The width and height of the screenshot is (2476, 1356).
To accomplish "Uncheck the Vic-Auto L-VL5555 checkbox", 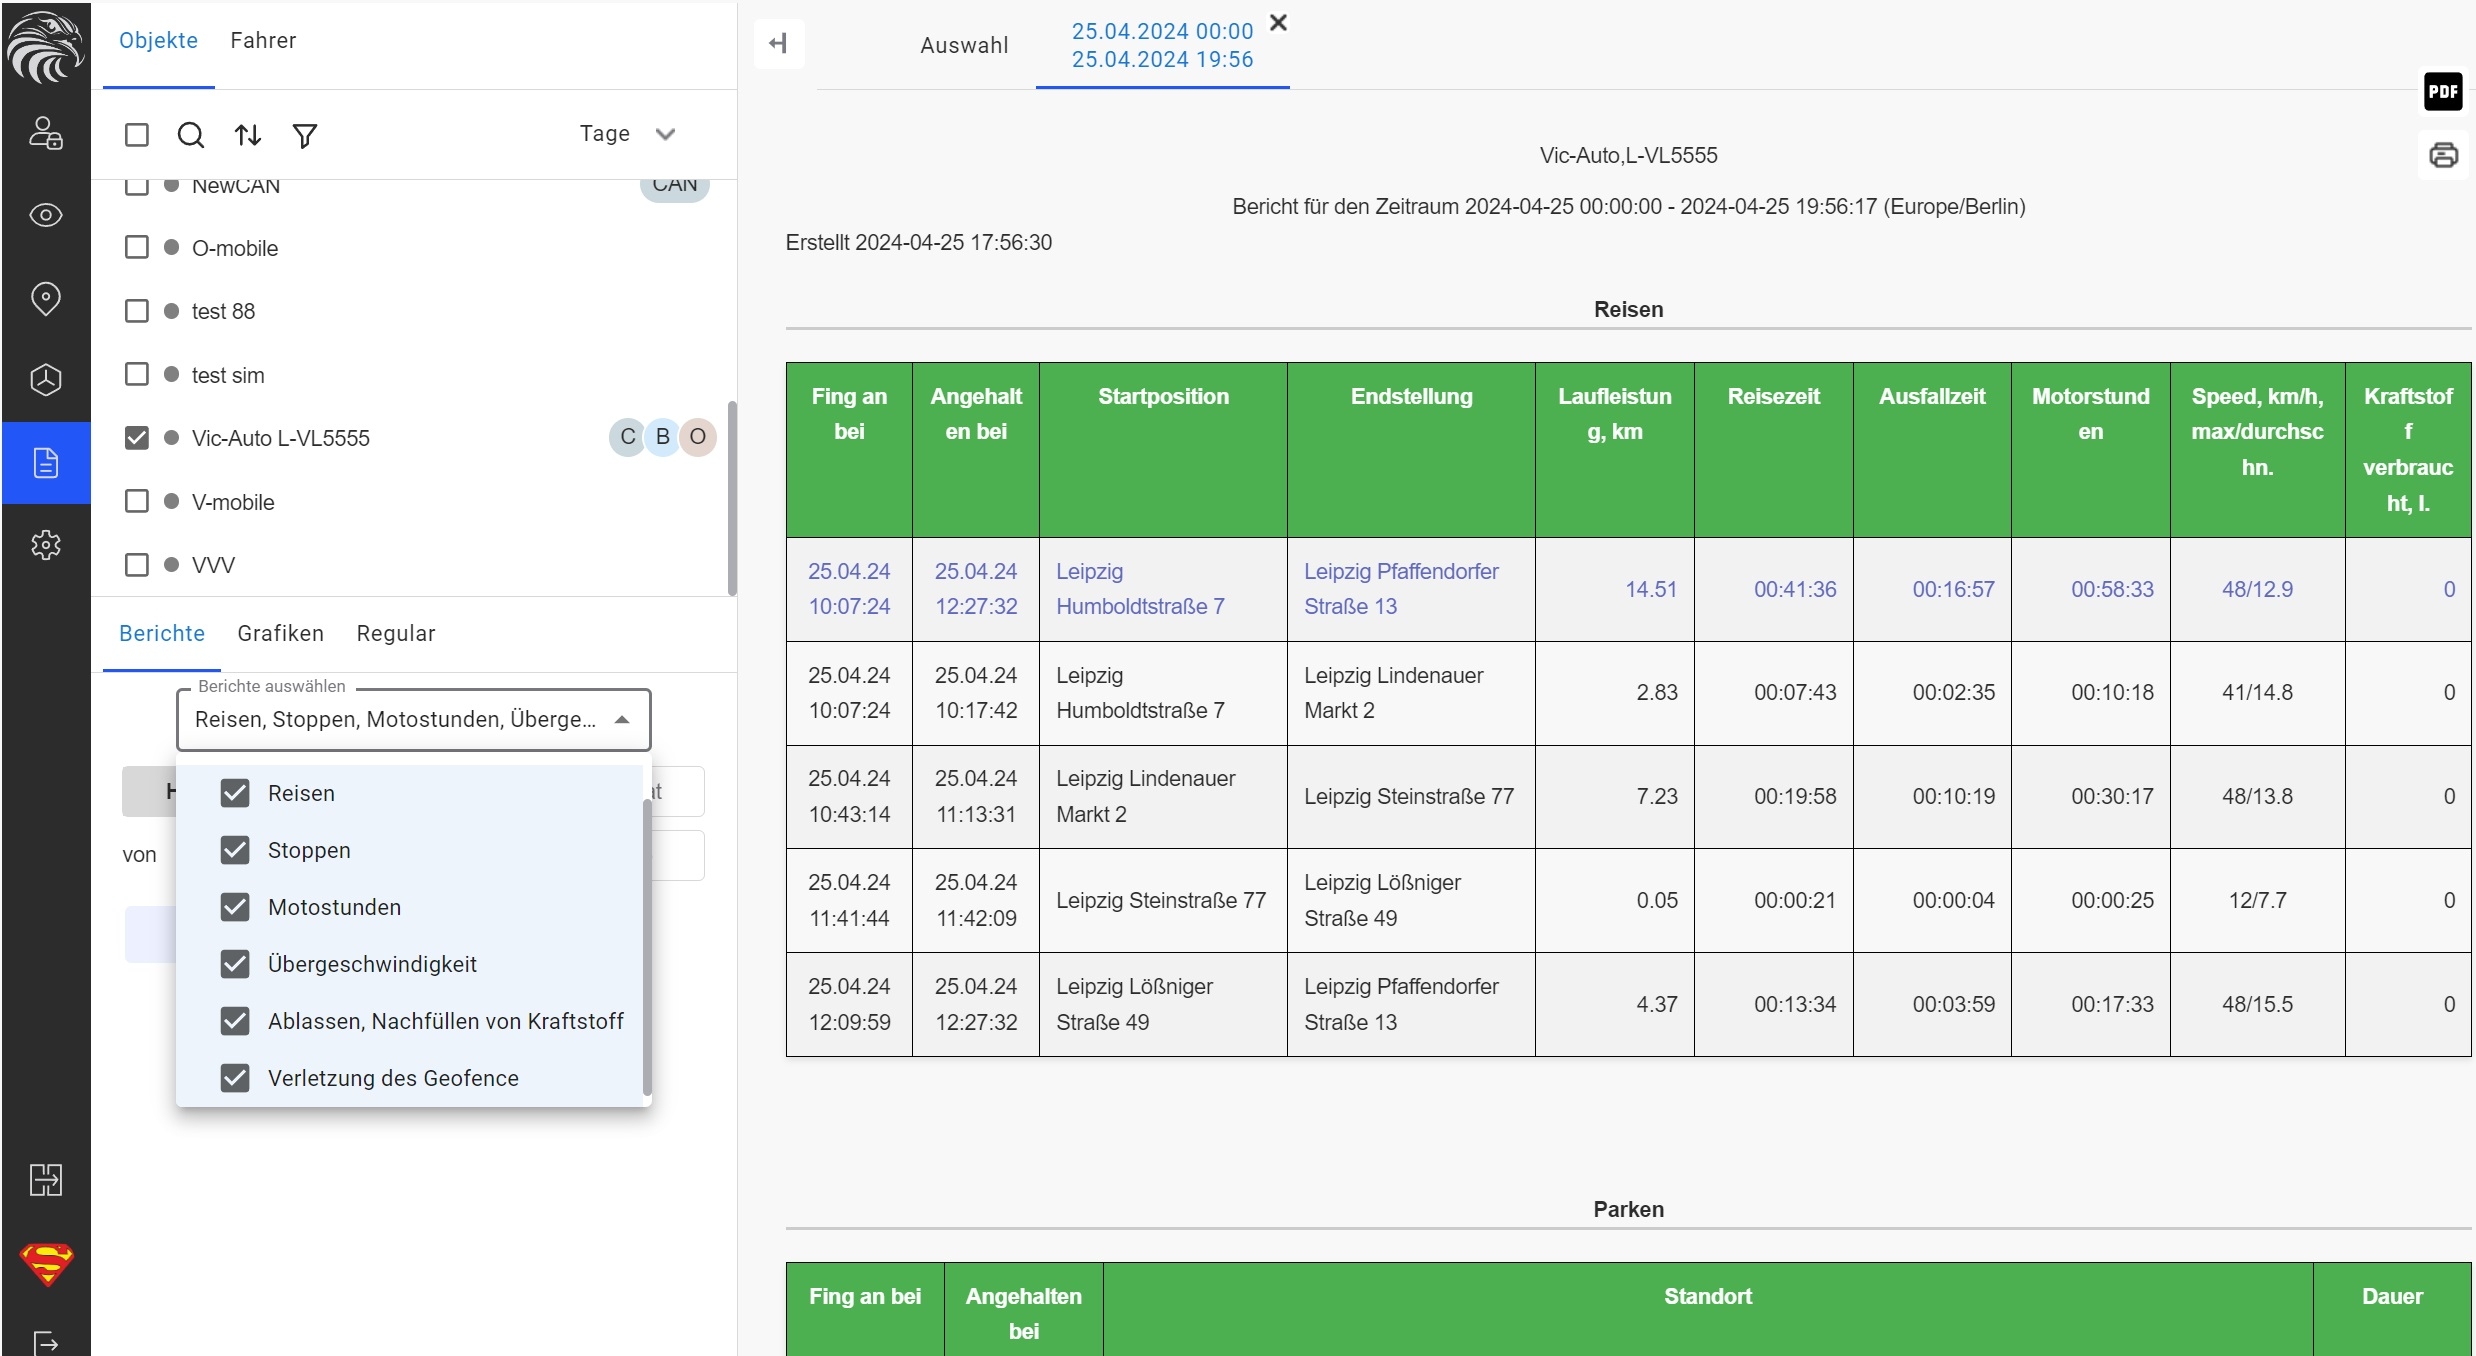I will (137, 438).
